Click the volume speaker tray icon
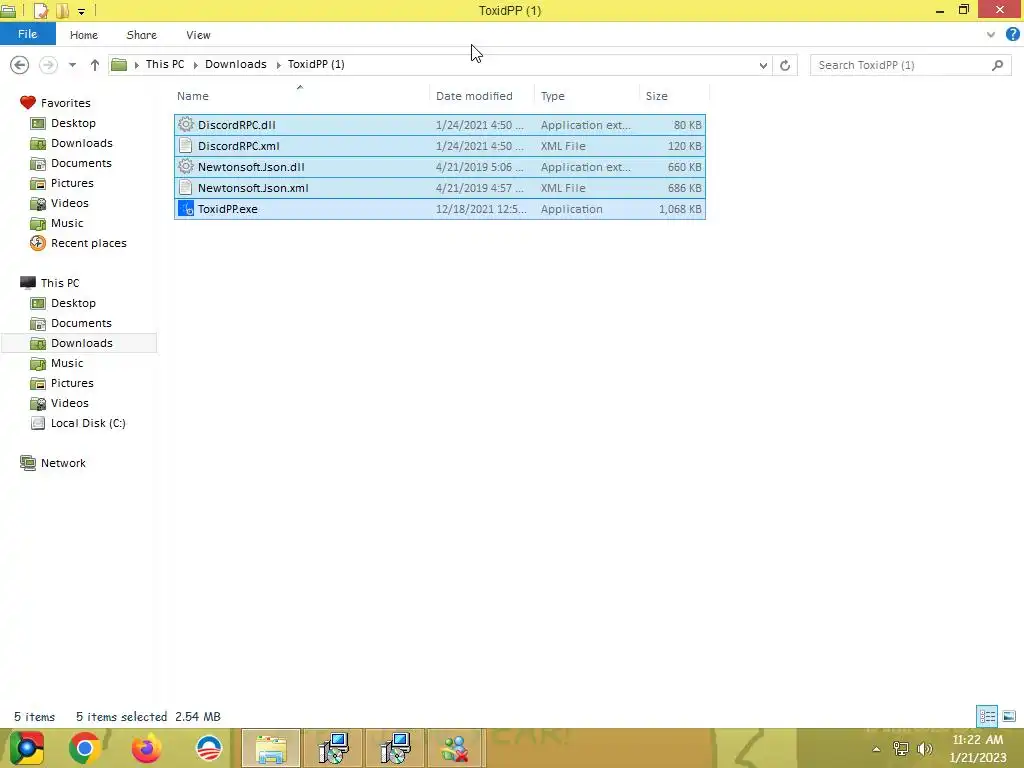The width and height of the screenshot is (1024, 768). pyautogui.click(x=924, y=749)
